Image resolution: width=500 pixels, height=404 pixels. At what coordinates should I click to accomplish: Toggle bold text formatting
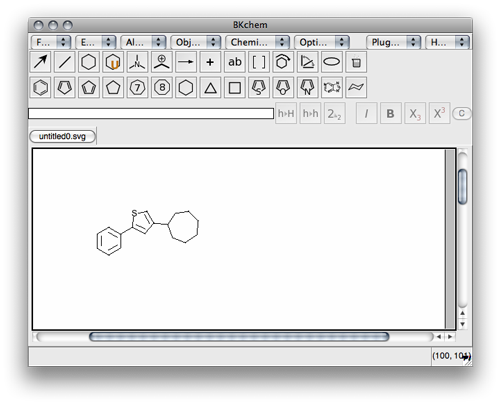390,113
